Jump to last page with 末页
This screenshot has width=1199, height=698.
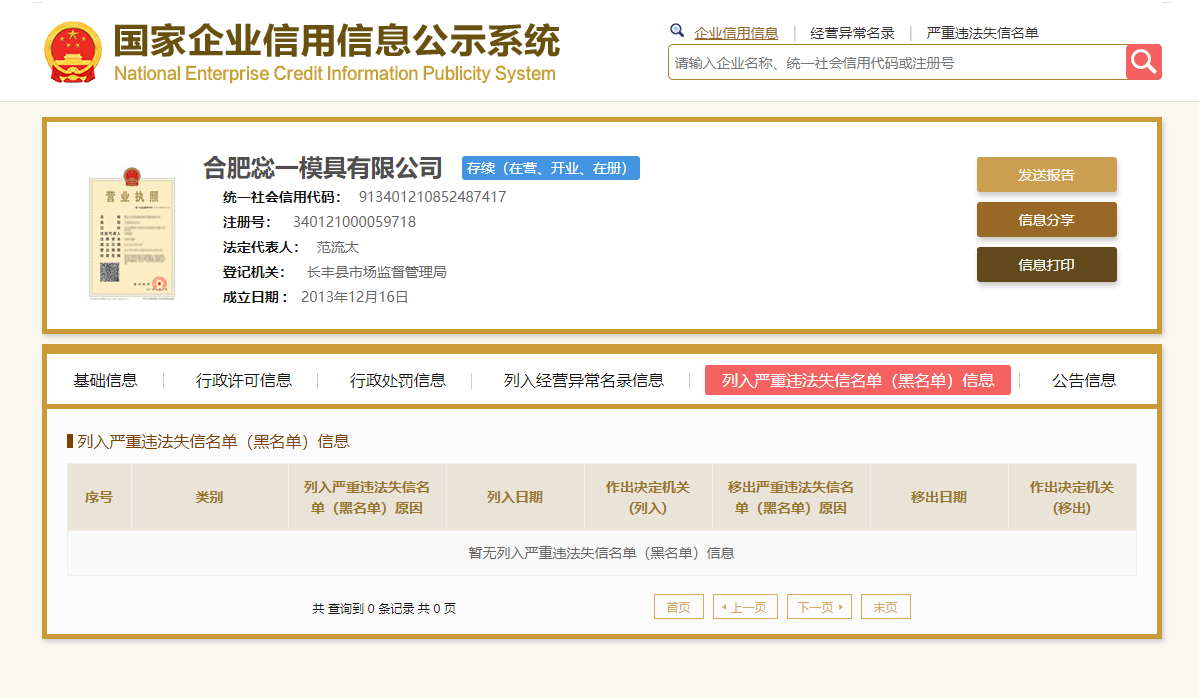coord(885,607)
